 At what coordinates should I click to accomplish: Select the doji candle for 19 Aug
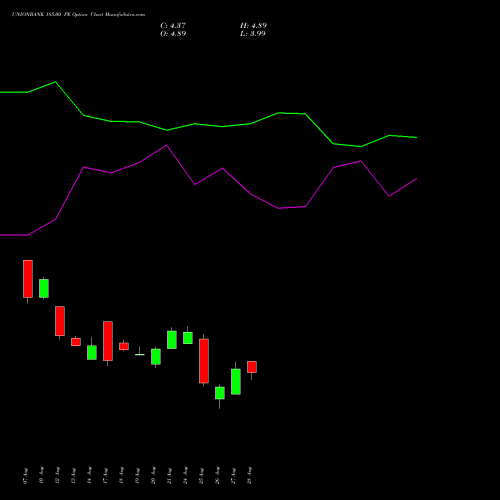coord(140,354)
